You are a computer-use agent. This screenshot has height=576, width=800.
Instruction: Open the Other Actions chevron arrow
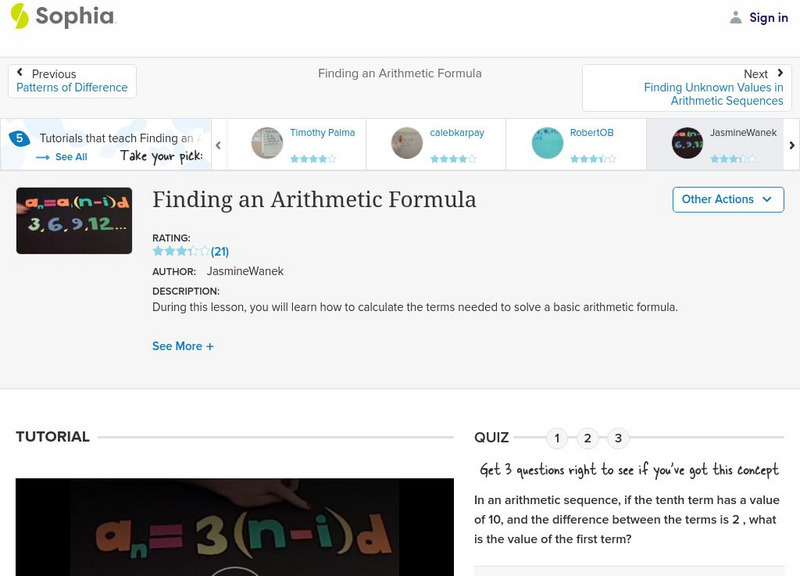click(766, 199)
